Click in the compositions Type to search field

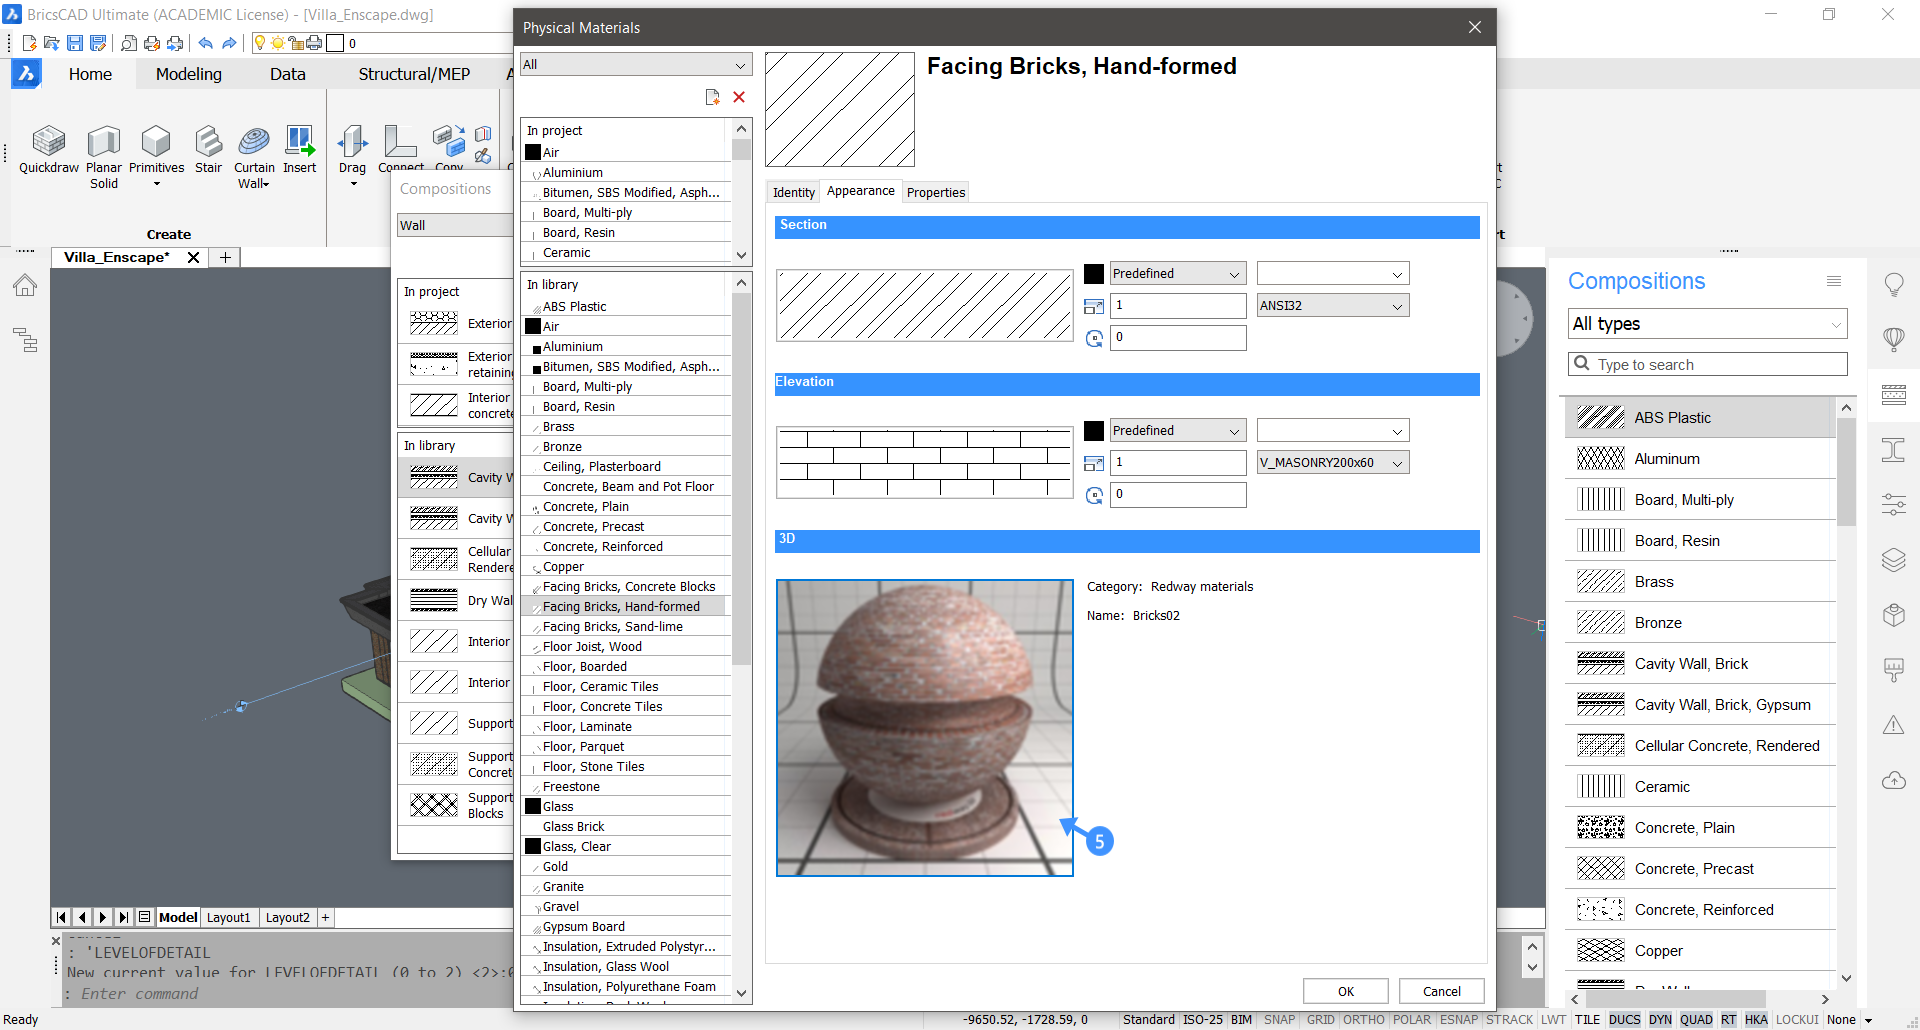click(1710, 364)
